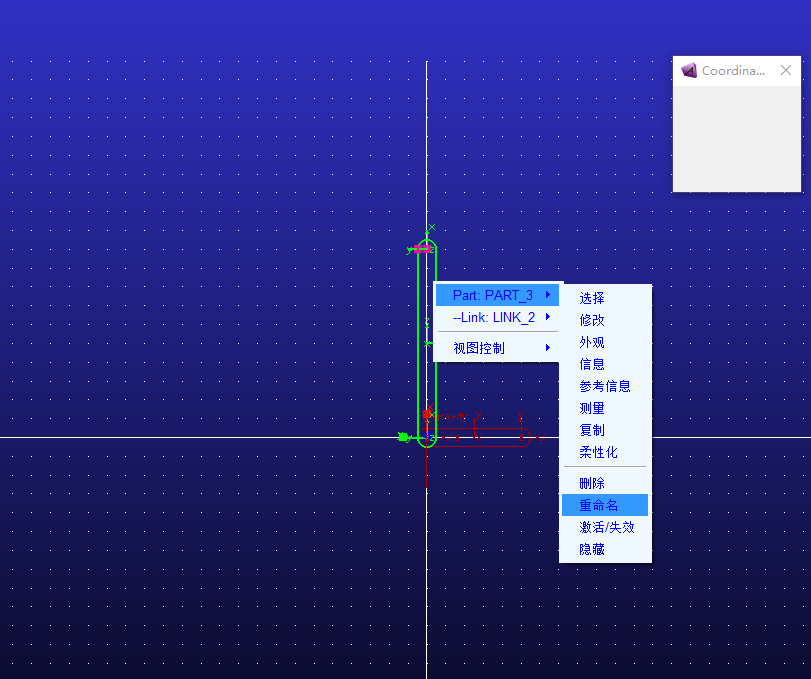The height and width of the screenshot is (679, 811).
Task: Choose 选择 from the PART_3 submenu
Action: point(592,298)
